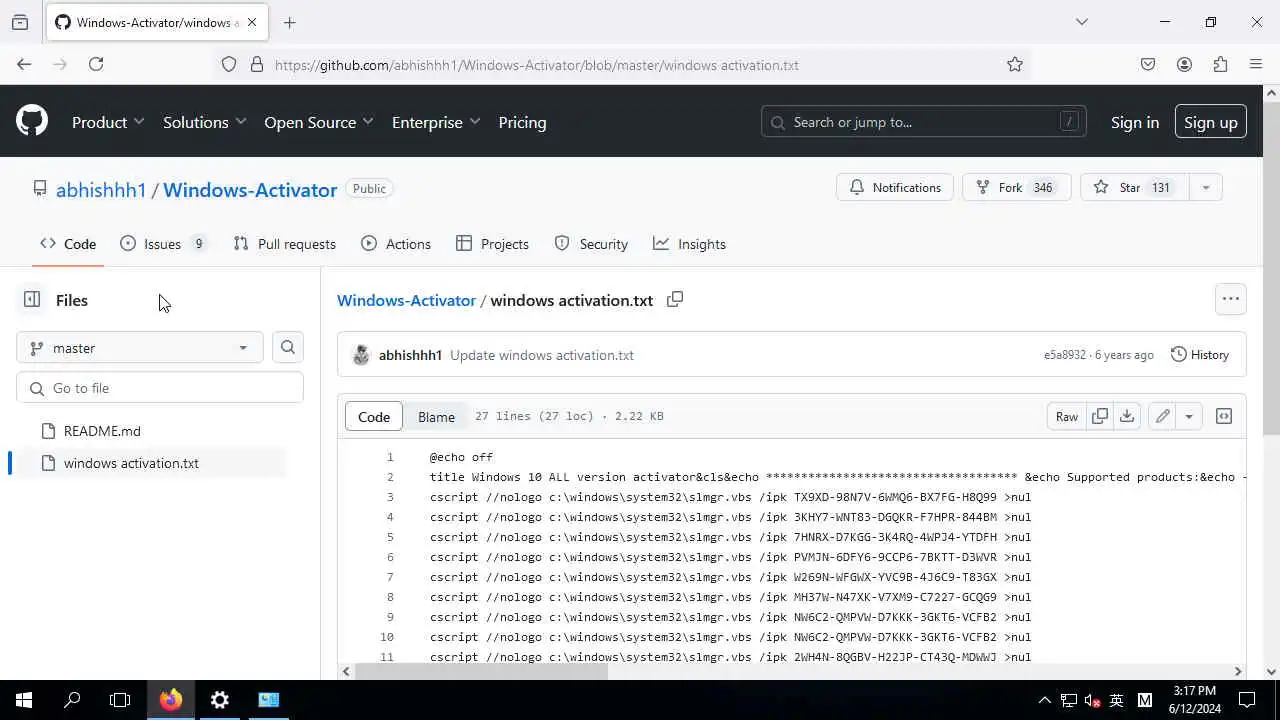
Task: Click the Save to Pocket icon
Action: tap(1148, 64)
